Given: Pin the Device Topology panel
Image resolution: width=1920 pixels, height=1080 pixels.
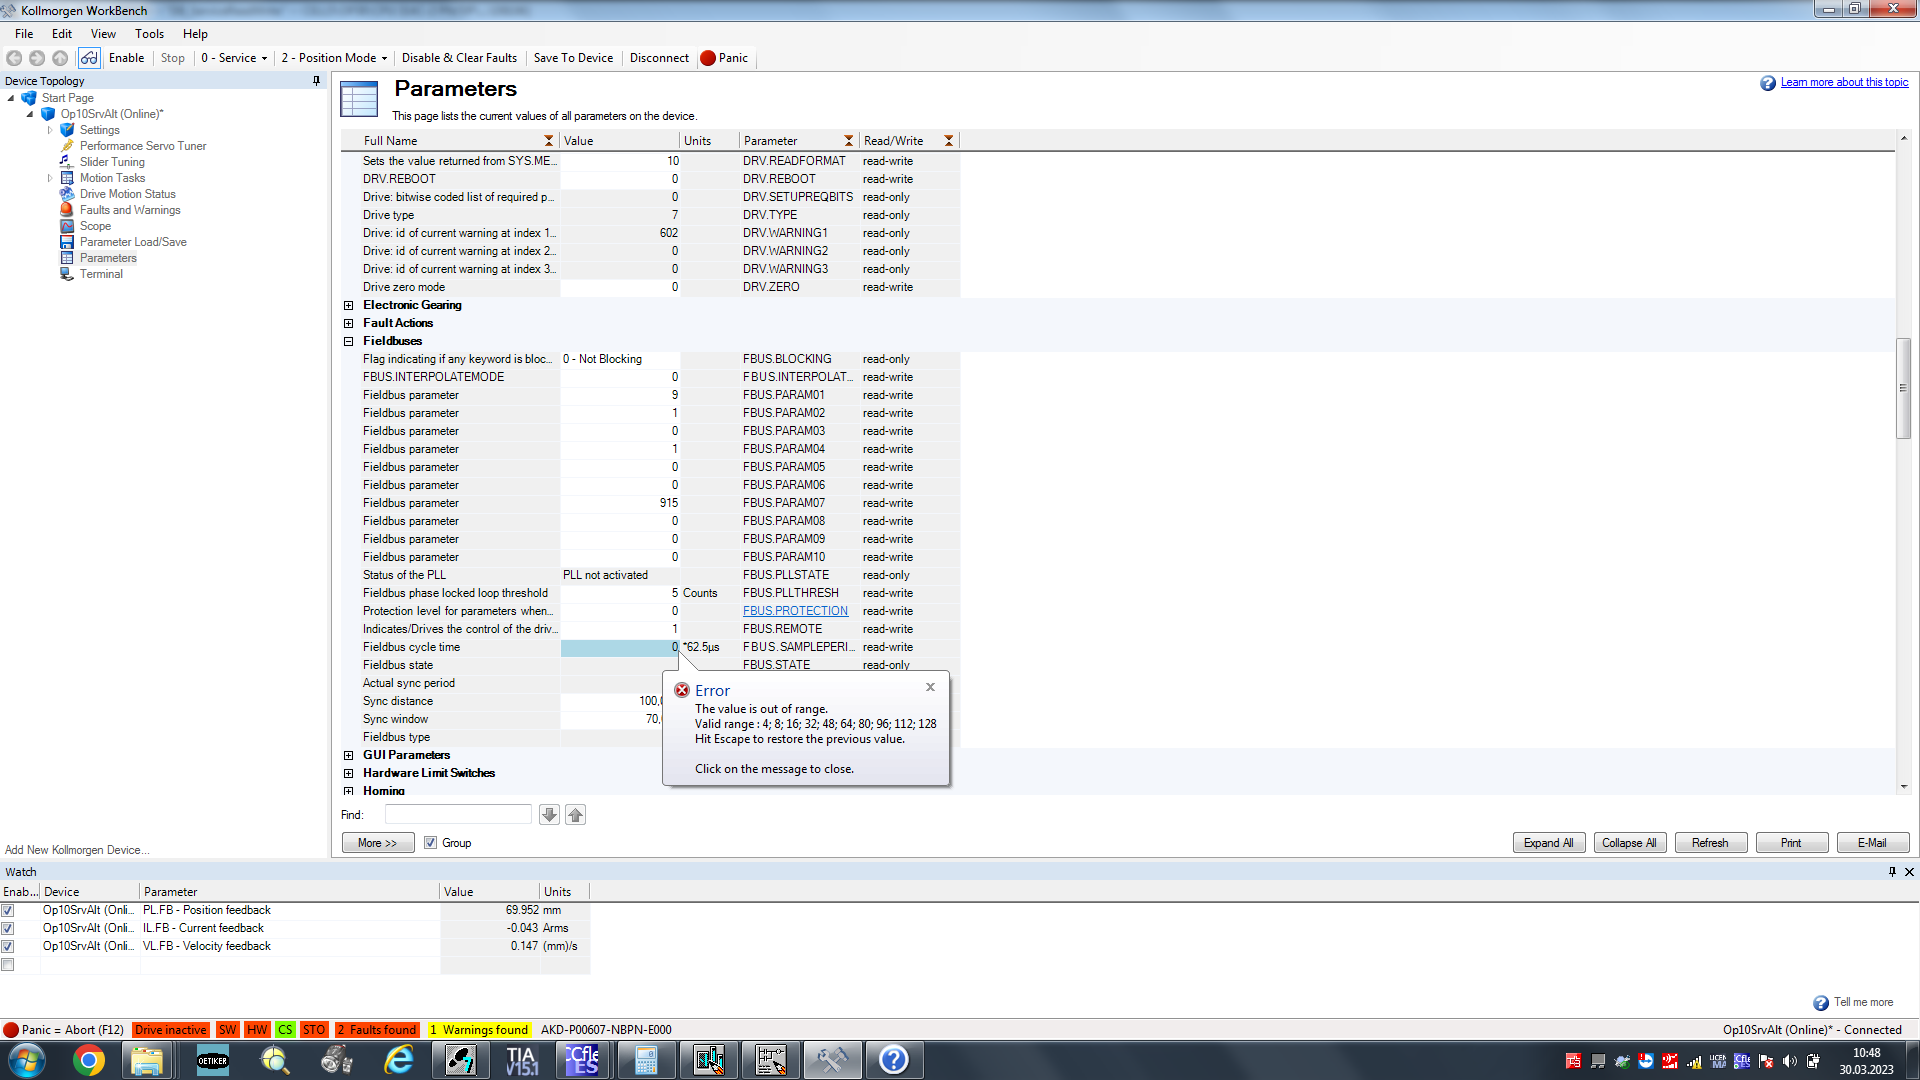Looking at the screenshot, I should click(317, 81).
